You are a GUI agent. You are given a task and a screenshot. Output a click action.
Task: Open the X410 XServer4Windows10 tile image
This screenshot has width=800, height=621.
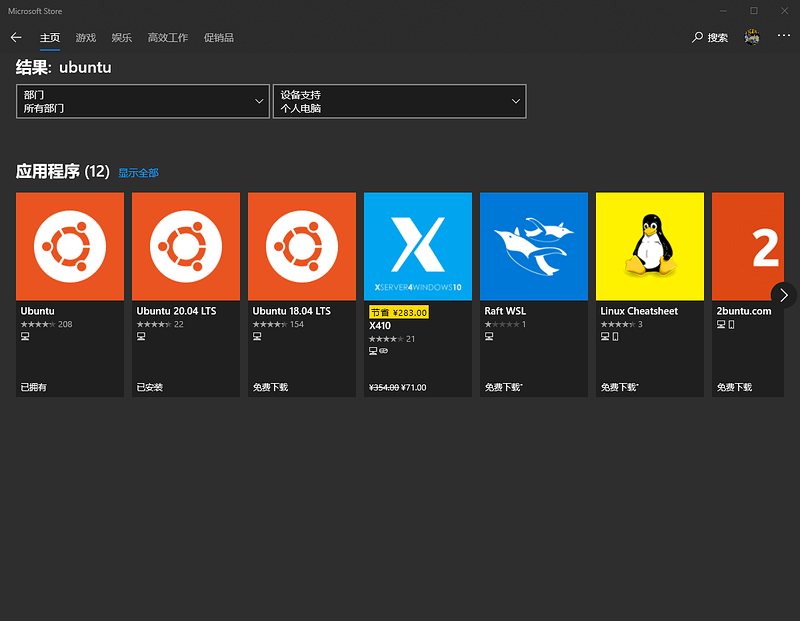(x=418, y=246)
